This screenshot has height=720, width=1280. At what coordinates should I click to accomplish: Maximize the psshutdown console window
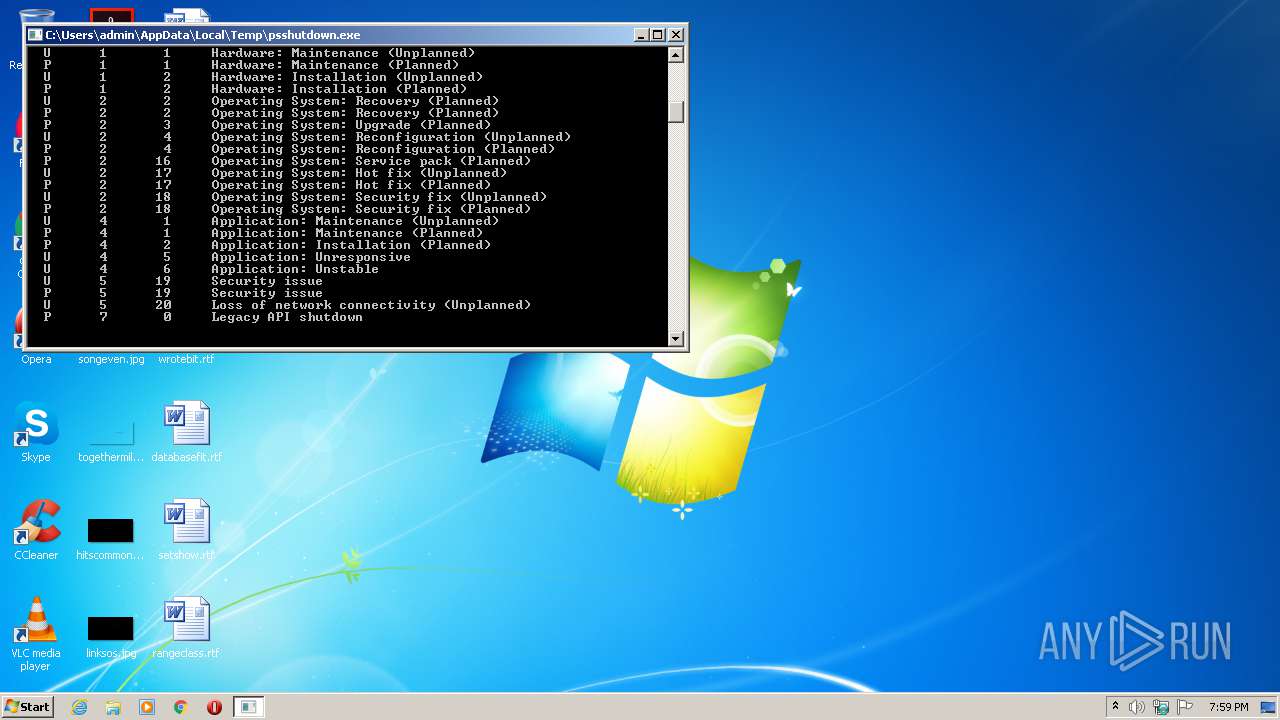(658, 34)
